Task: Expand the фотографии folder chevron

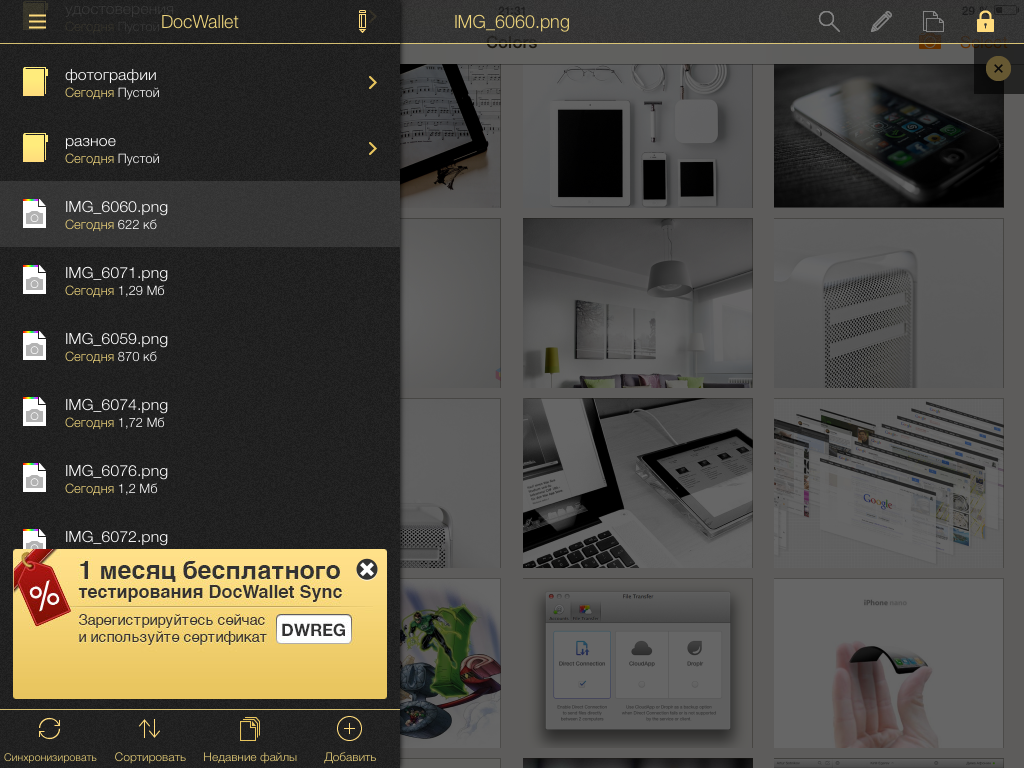Action: pos(372,82)
